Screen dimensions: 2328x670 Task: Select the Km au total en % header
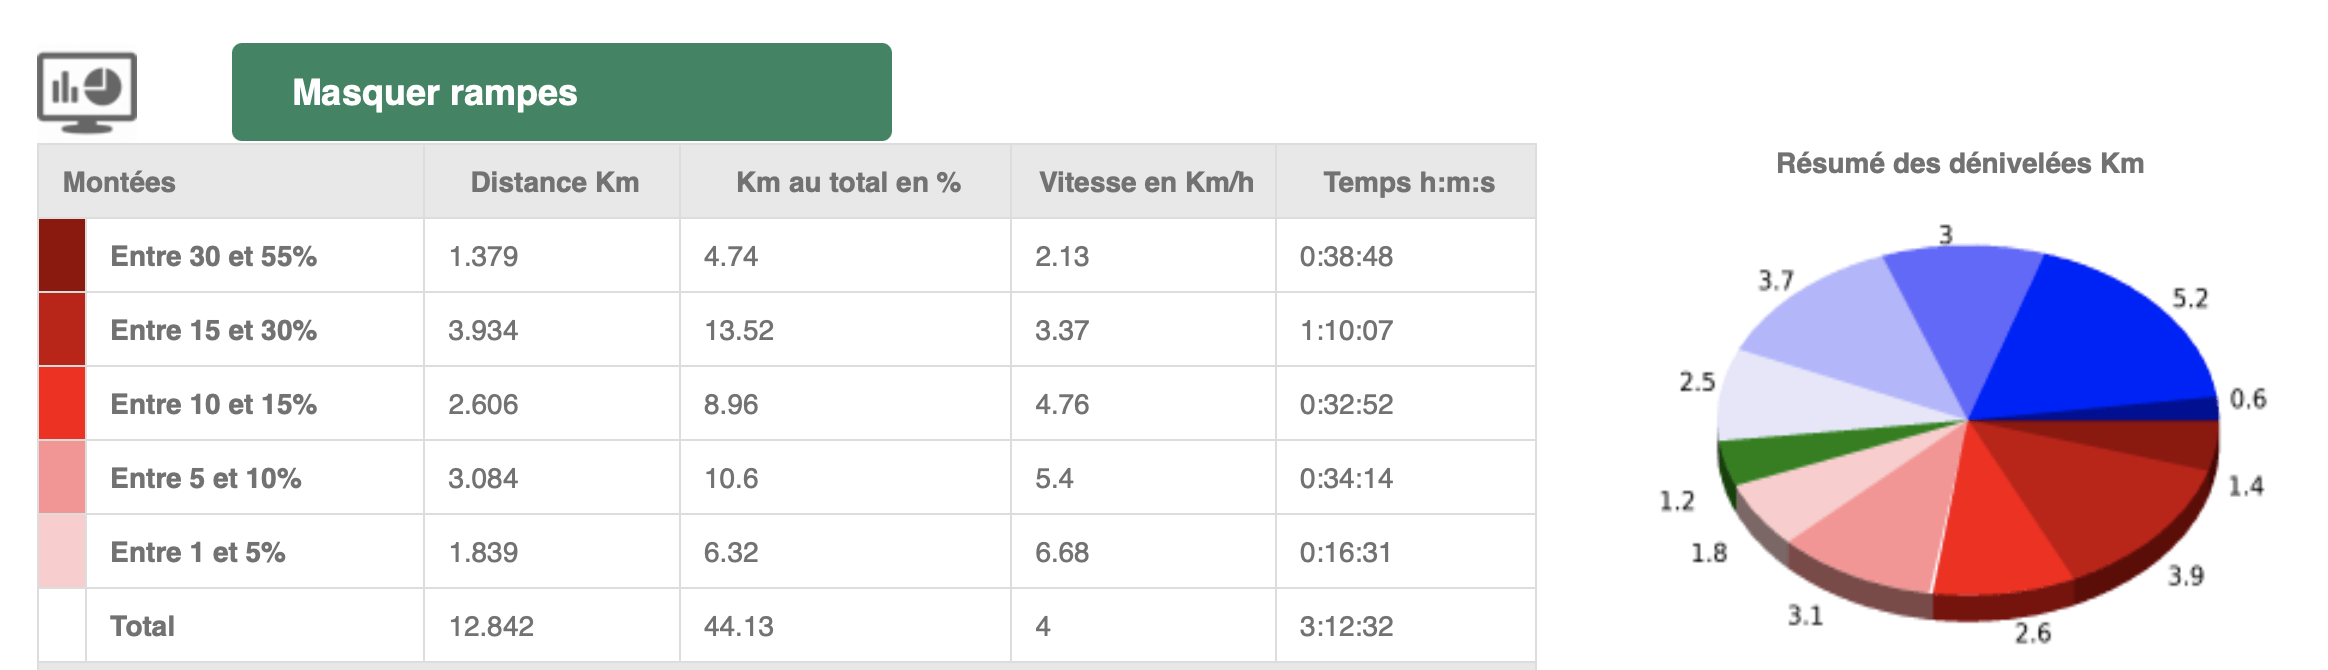tap(848, 182)
